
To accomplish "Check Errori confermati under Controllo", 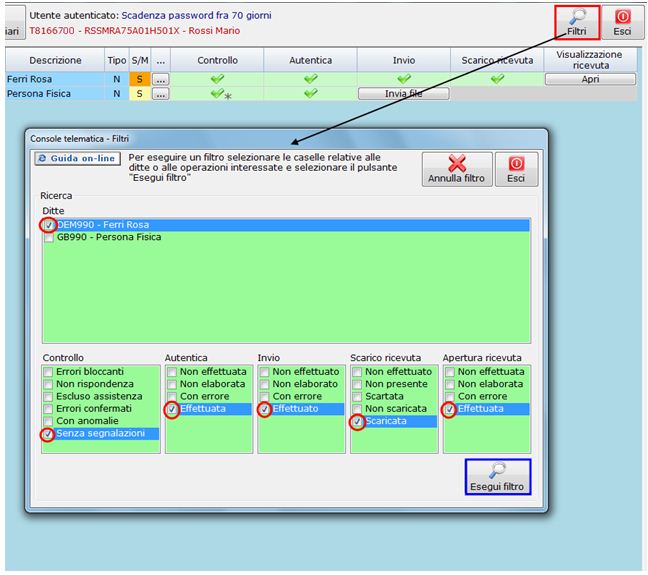I will coord(48,409).
